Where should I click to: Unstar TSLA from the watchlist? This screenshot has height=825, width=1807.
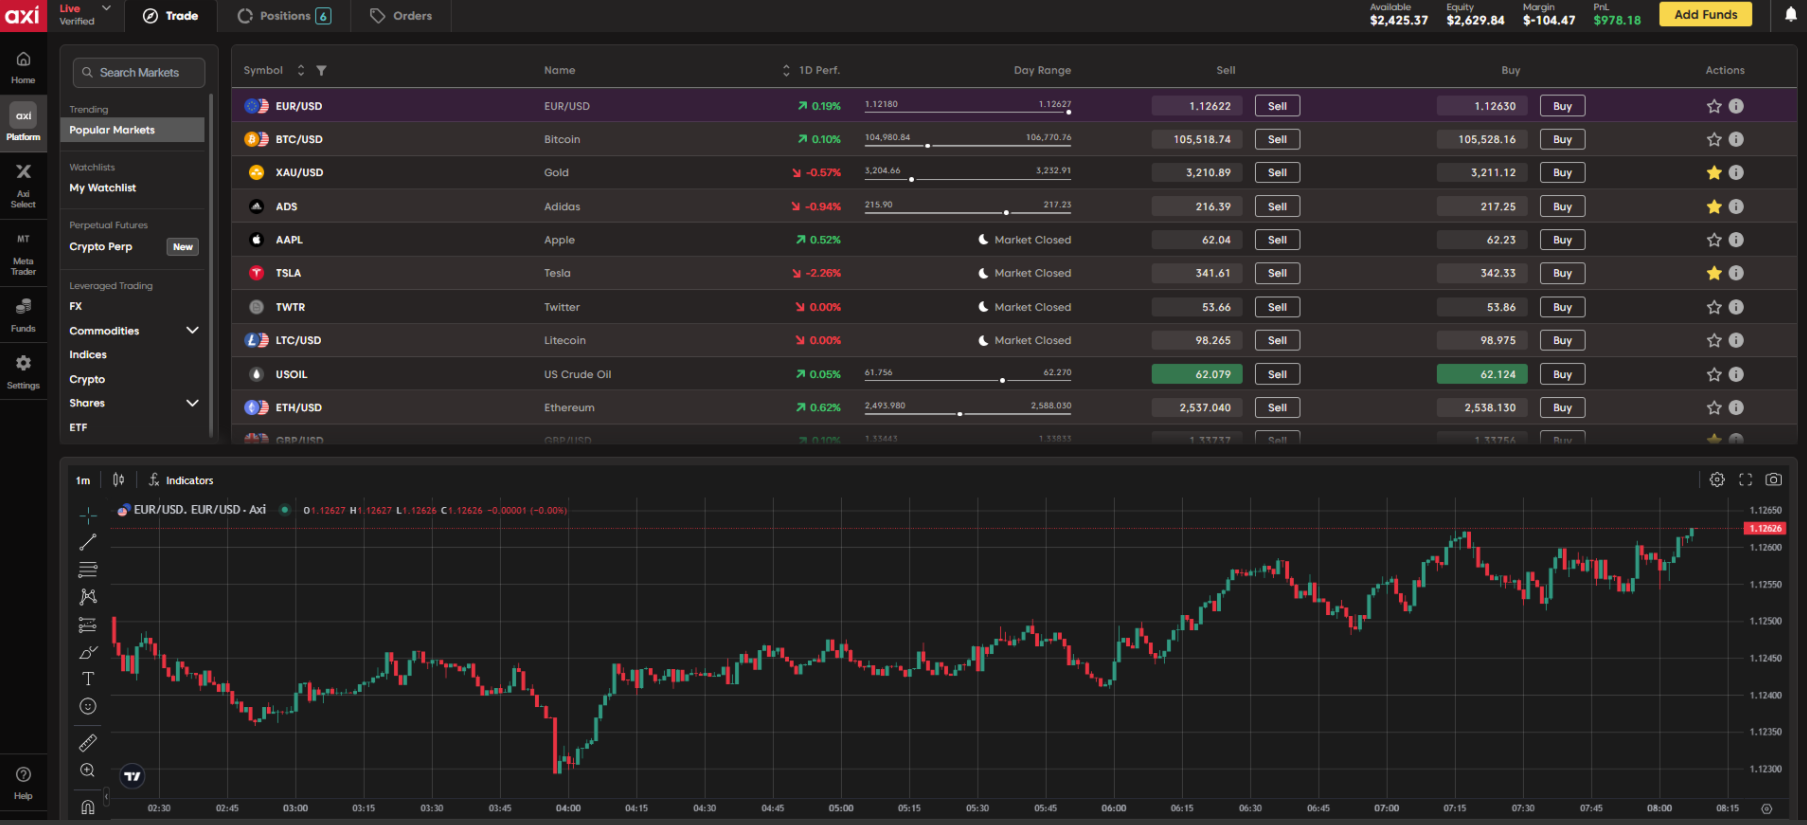point(1714,273)
